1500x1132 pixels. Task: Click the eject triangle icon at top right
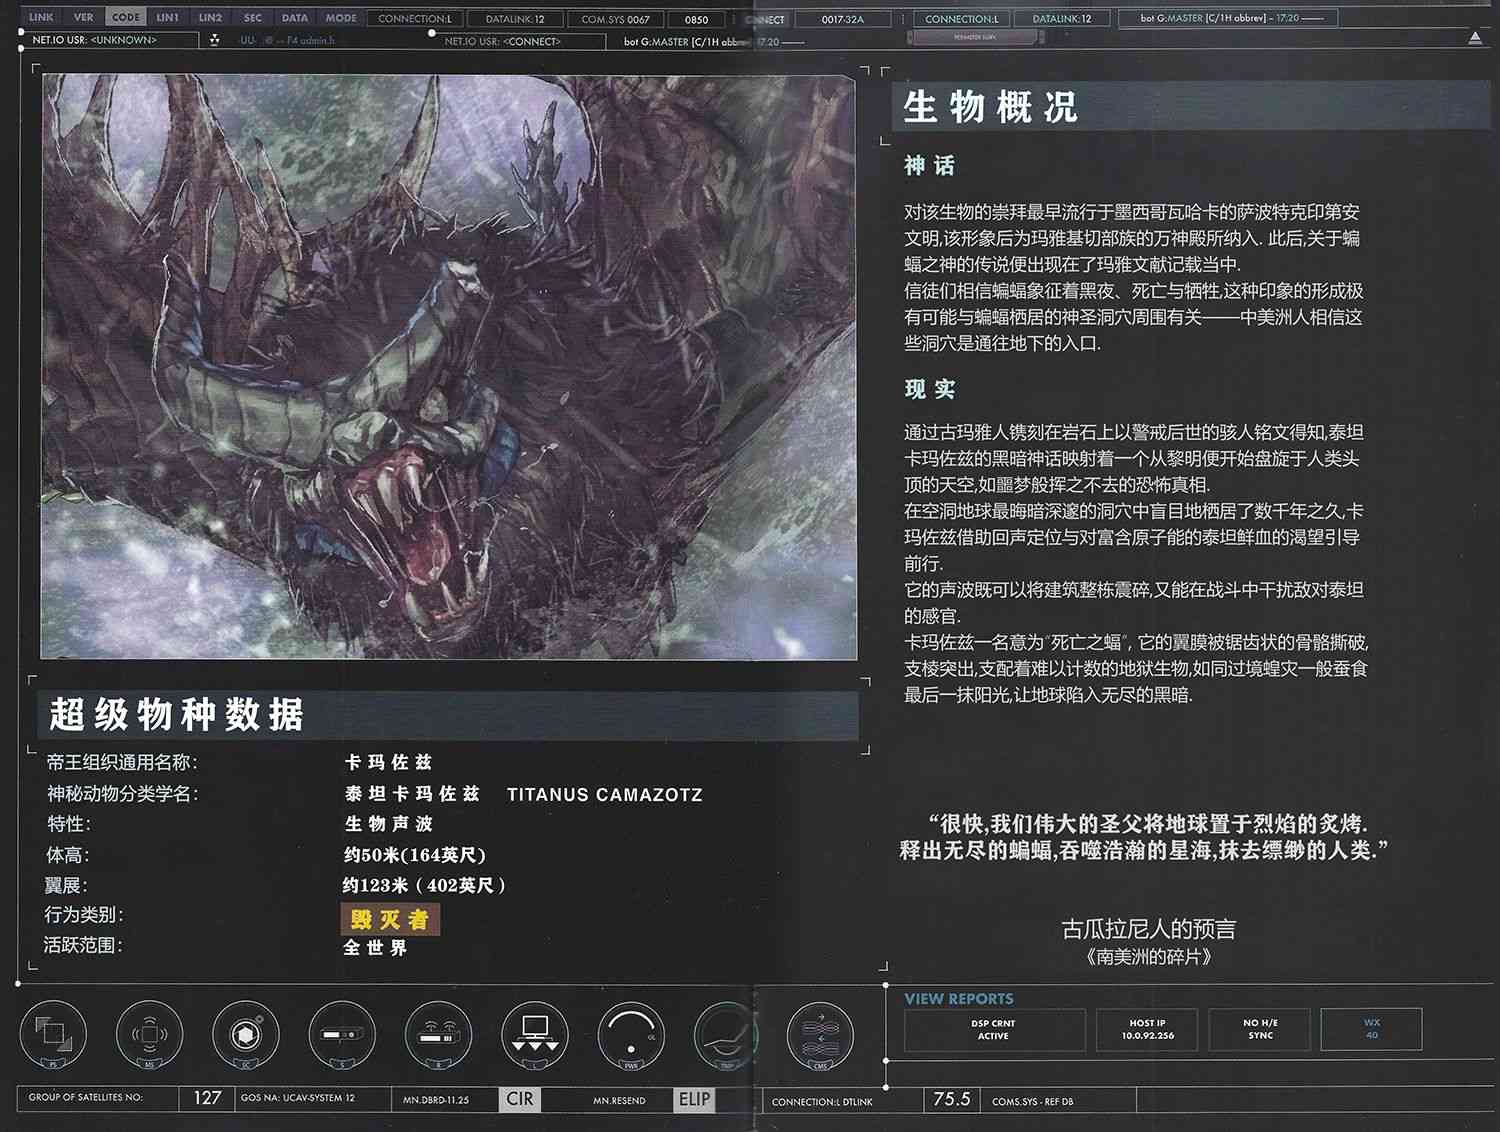[1475, 38]
